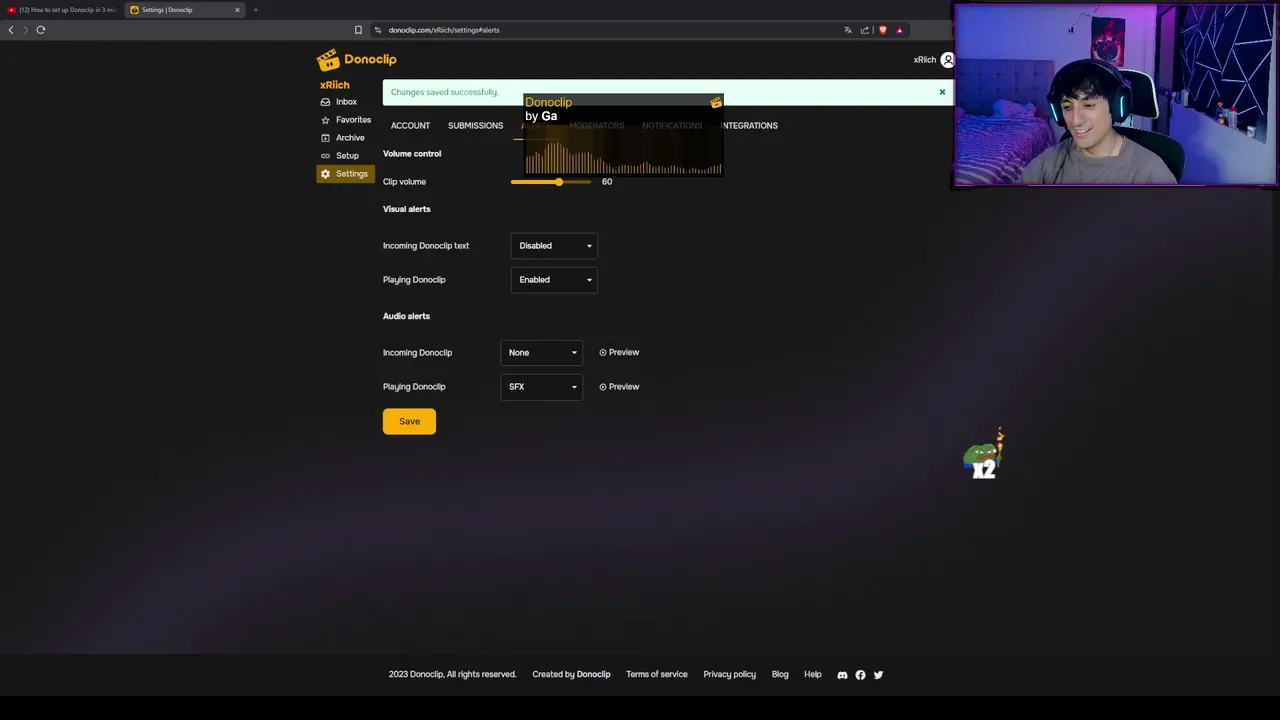This screenshot has width=1280, height=720.
Task: Click the Donoclip overlay popup crown icon
Action: (716, 102)
